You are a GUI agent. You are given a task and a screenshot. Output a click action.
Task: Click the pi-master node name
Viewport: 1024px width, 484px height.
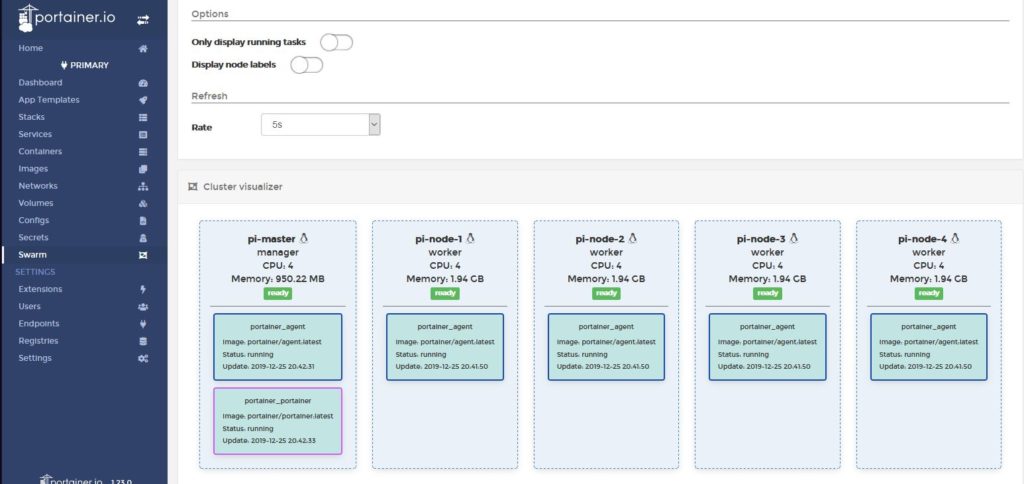click(271, 239)
